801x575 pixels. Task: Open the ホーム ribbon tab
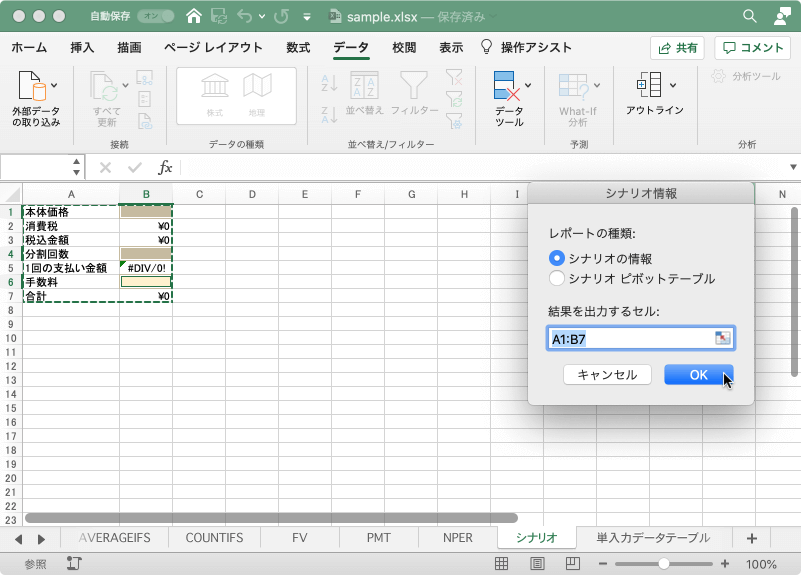click(29, 47)
